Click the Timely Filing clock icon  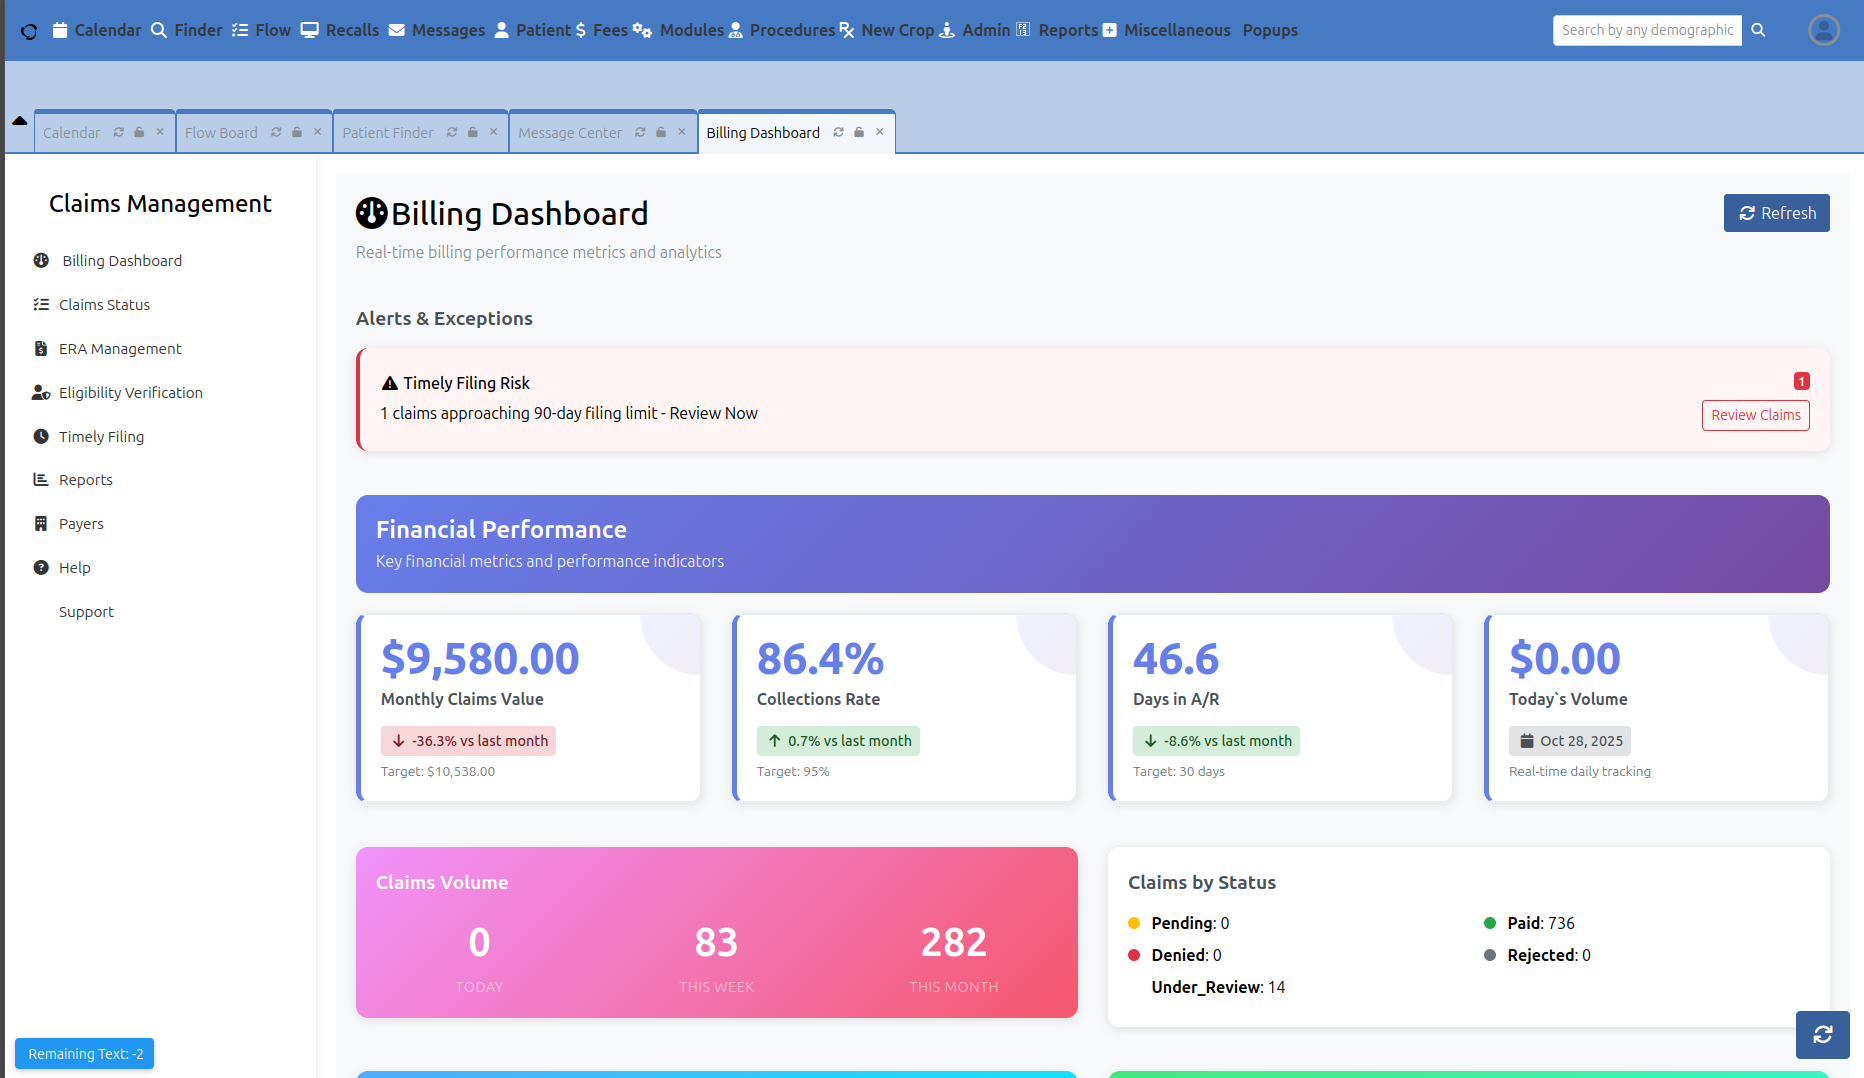point(41,437)
